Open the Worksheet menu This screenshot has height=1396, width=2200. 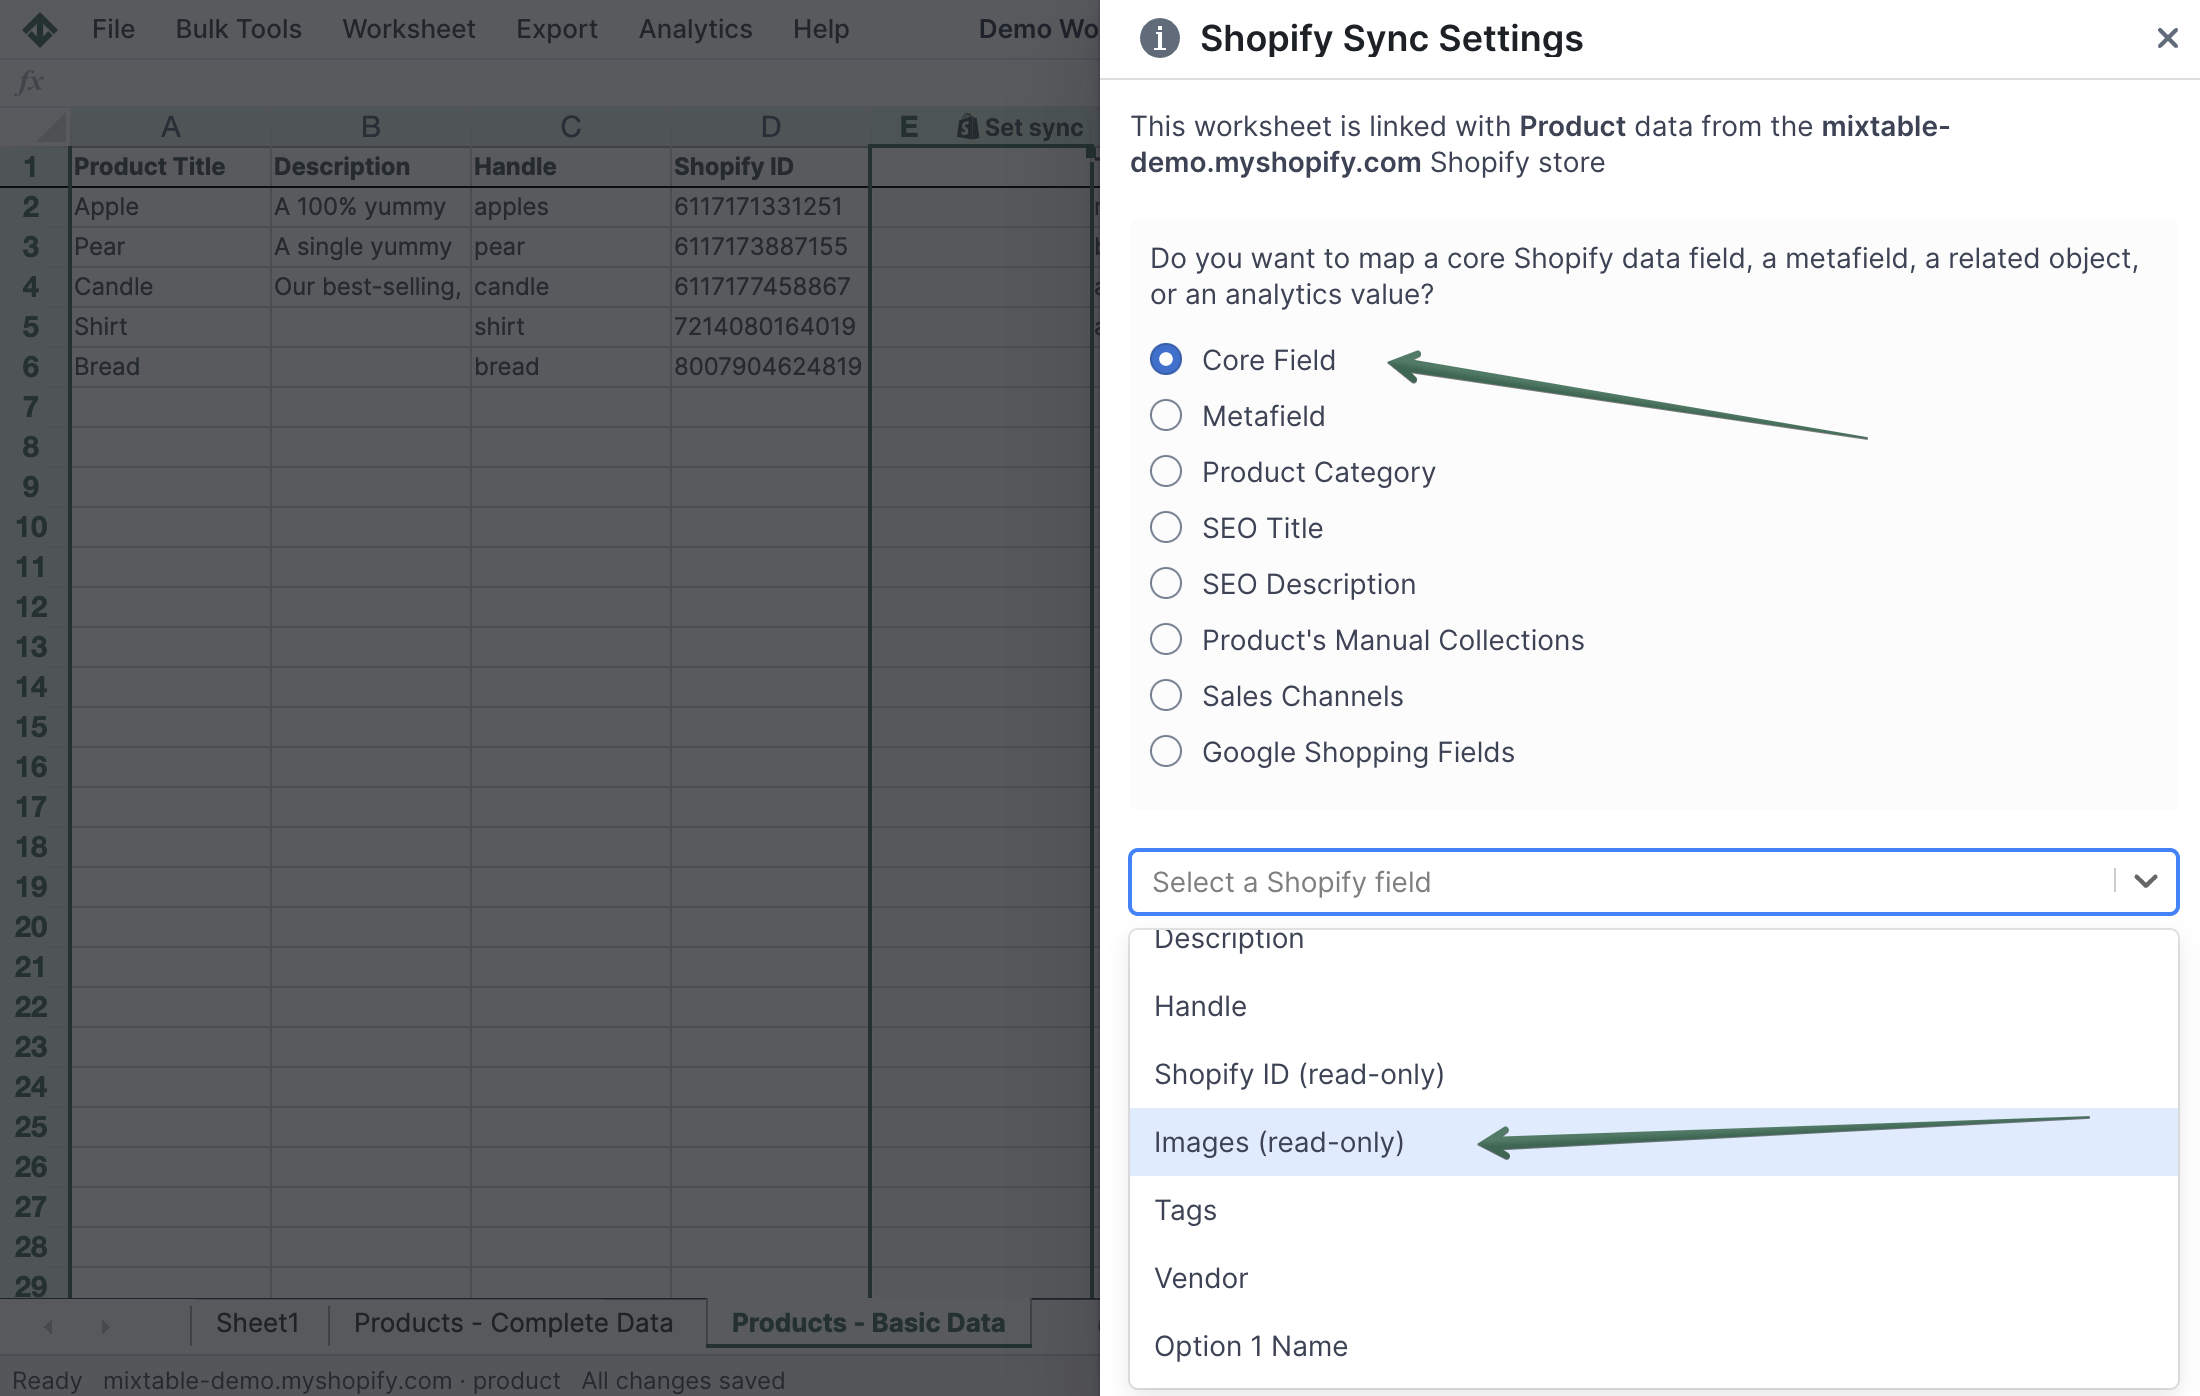[409, 29]
